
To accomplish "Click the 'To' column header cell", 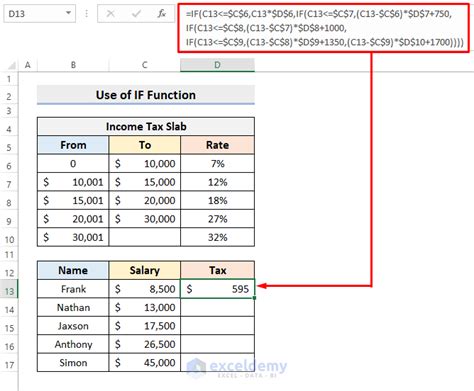I will [145, 145].
